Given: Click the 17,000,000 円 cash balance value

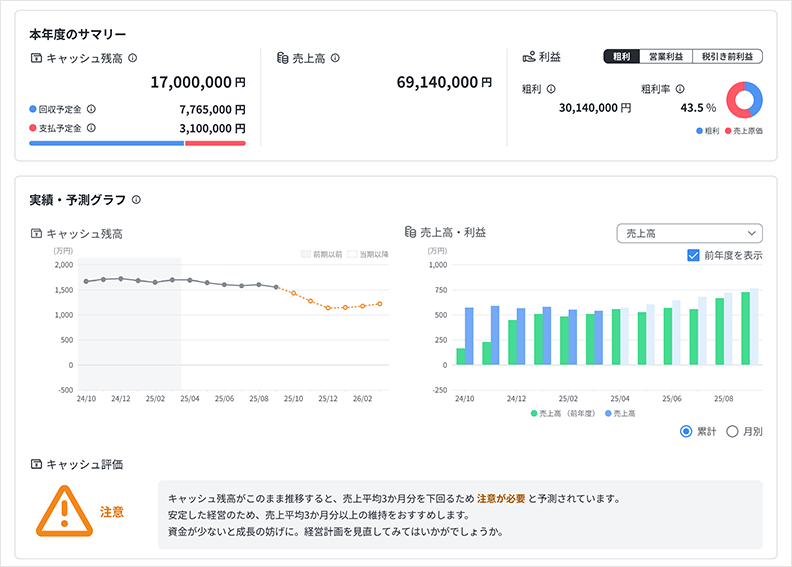Looking at the screenshot, I should tap(198, 82).
